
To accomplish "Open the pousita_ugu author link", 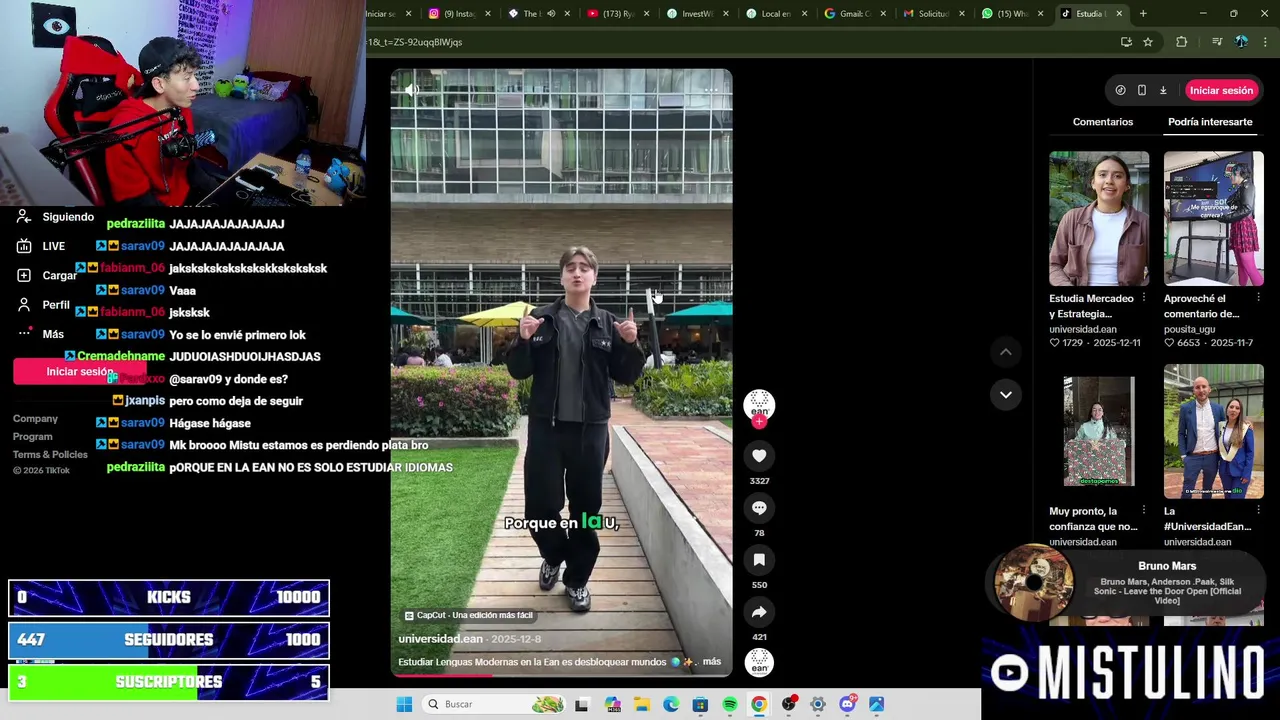I will coord(1189,329).
